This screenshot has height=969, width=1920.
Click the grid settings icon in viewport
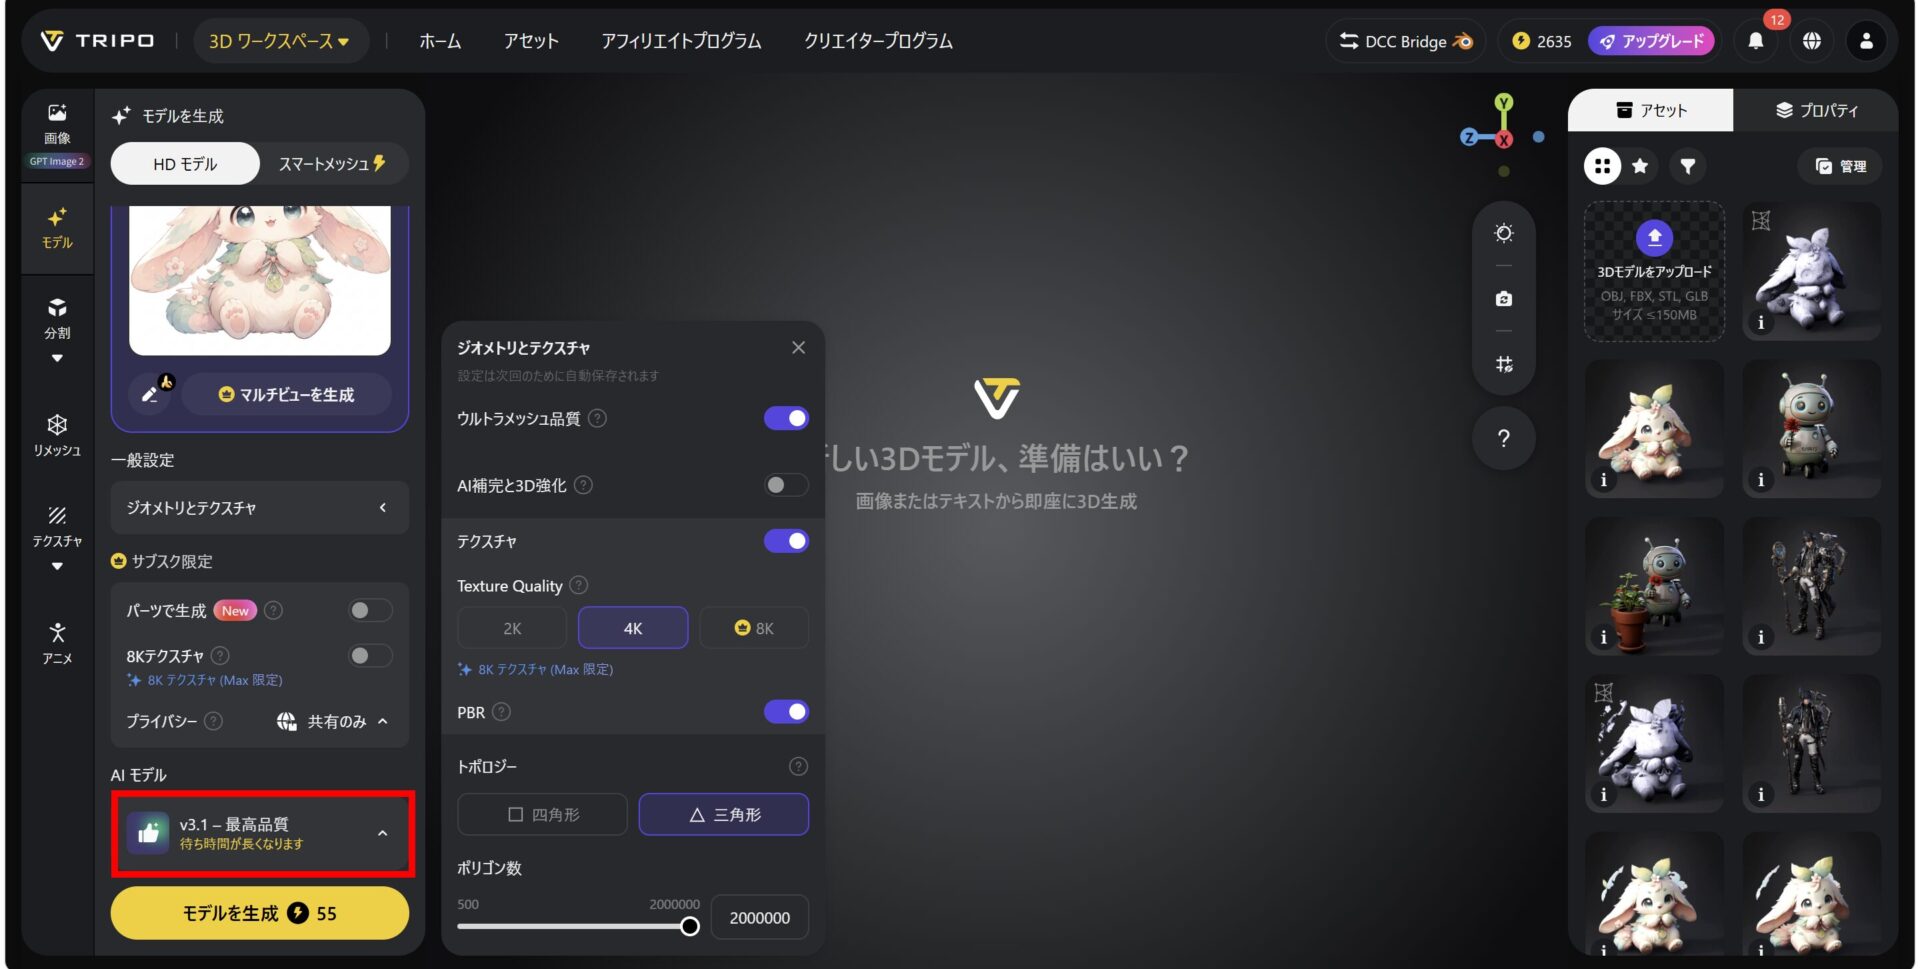(x=1504, y=364)
